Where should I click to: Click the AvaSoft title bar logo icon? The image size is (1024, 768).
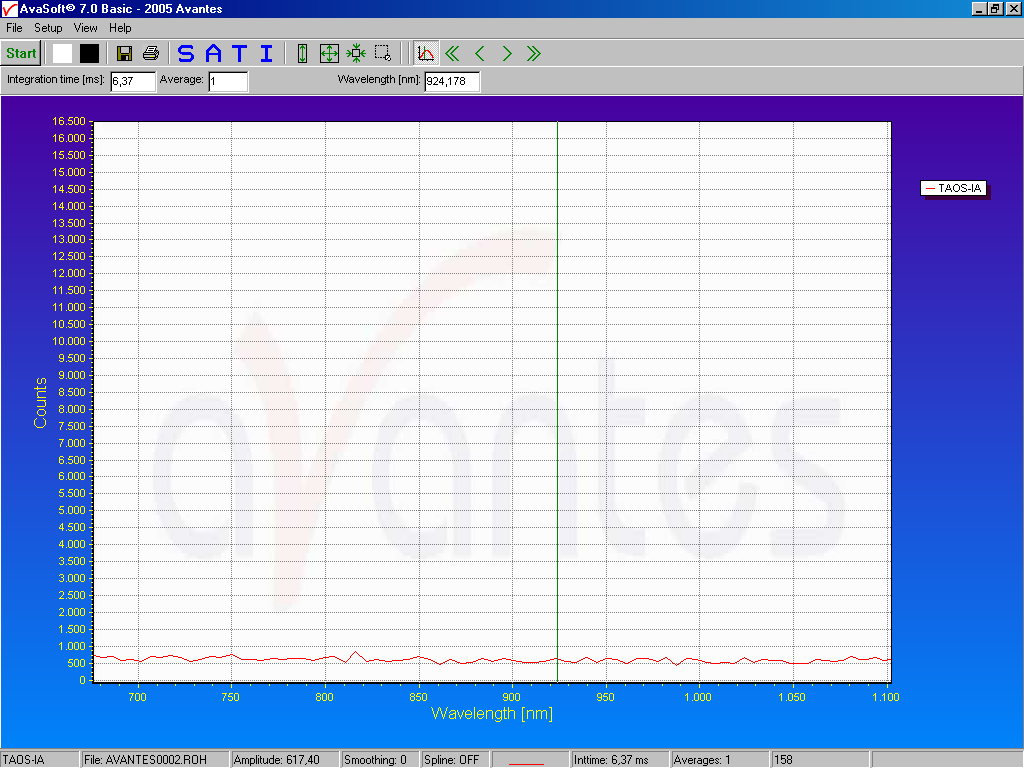coord(9,8)
